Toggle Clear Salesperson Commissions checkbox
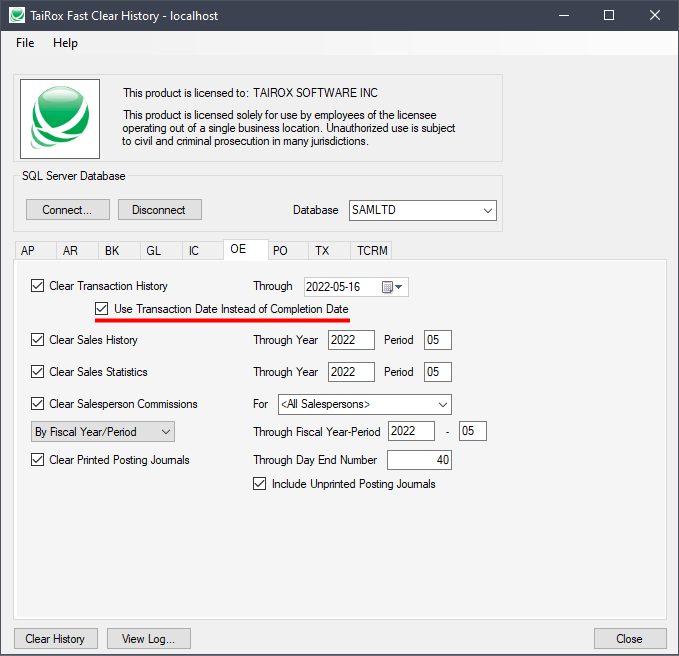This screenshot has width=679, height=656. [37, 404]
